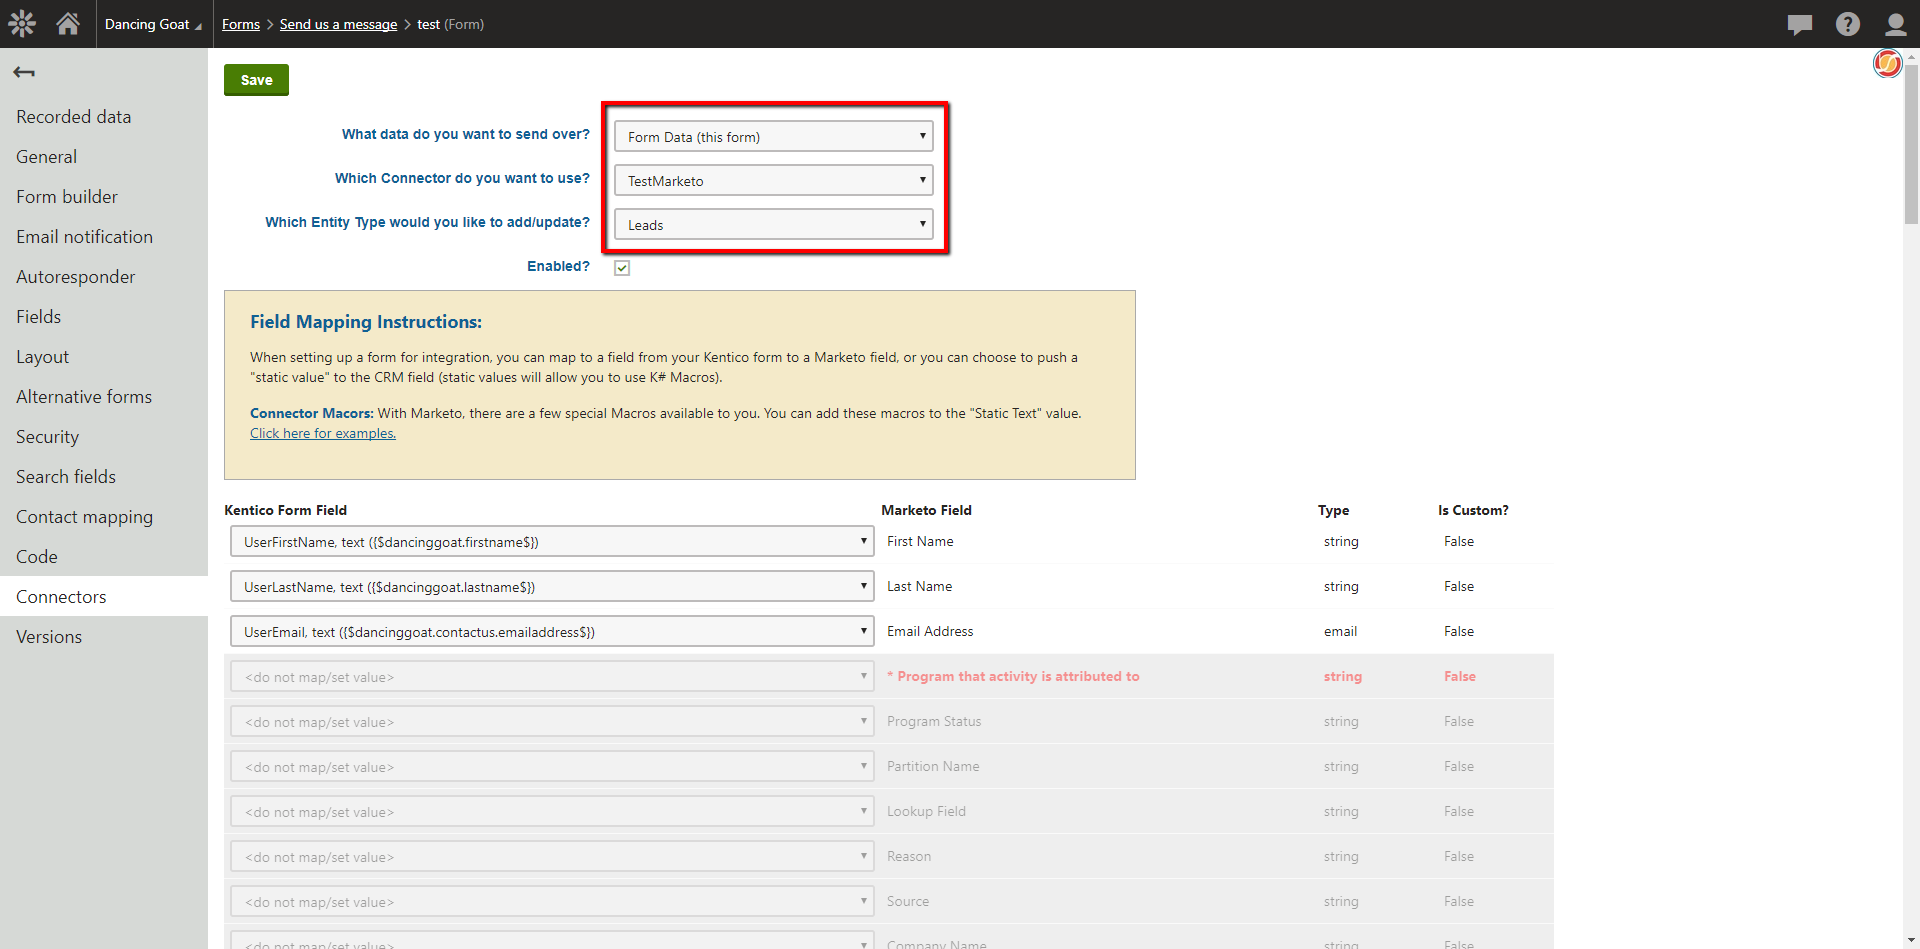Viewport: 1920px width, 949px height.
Task: Click the home dashboard icon
Action: 66,23
